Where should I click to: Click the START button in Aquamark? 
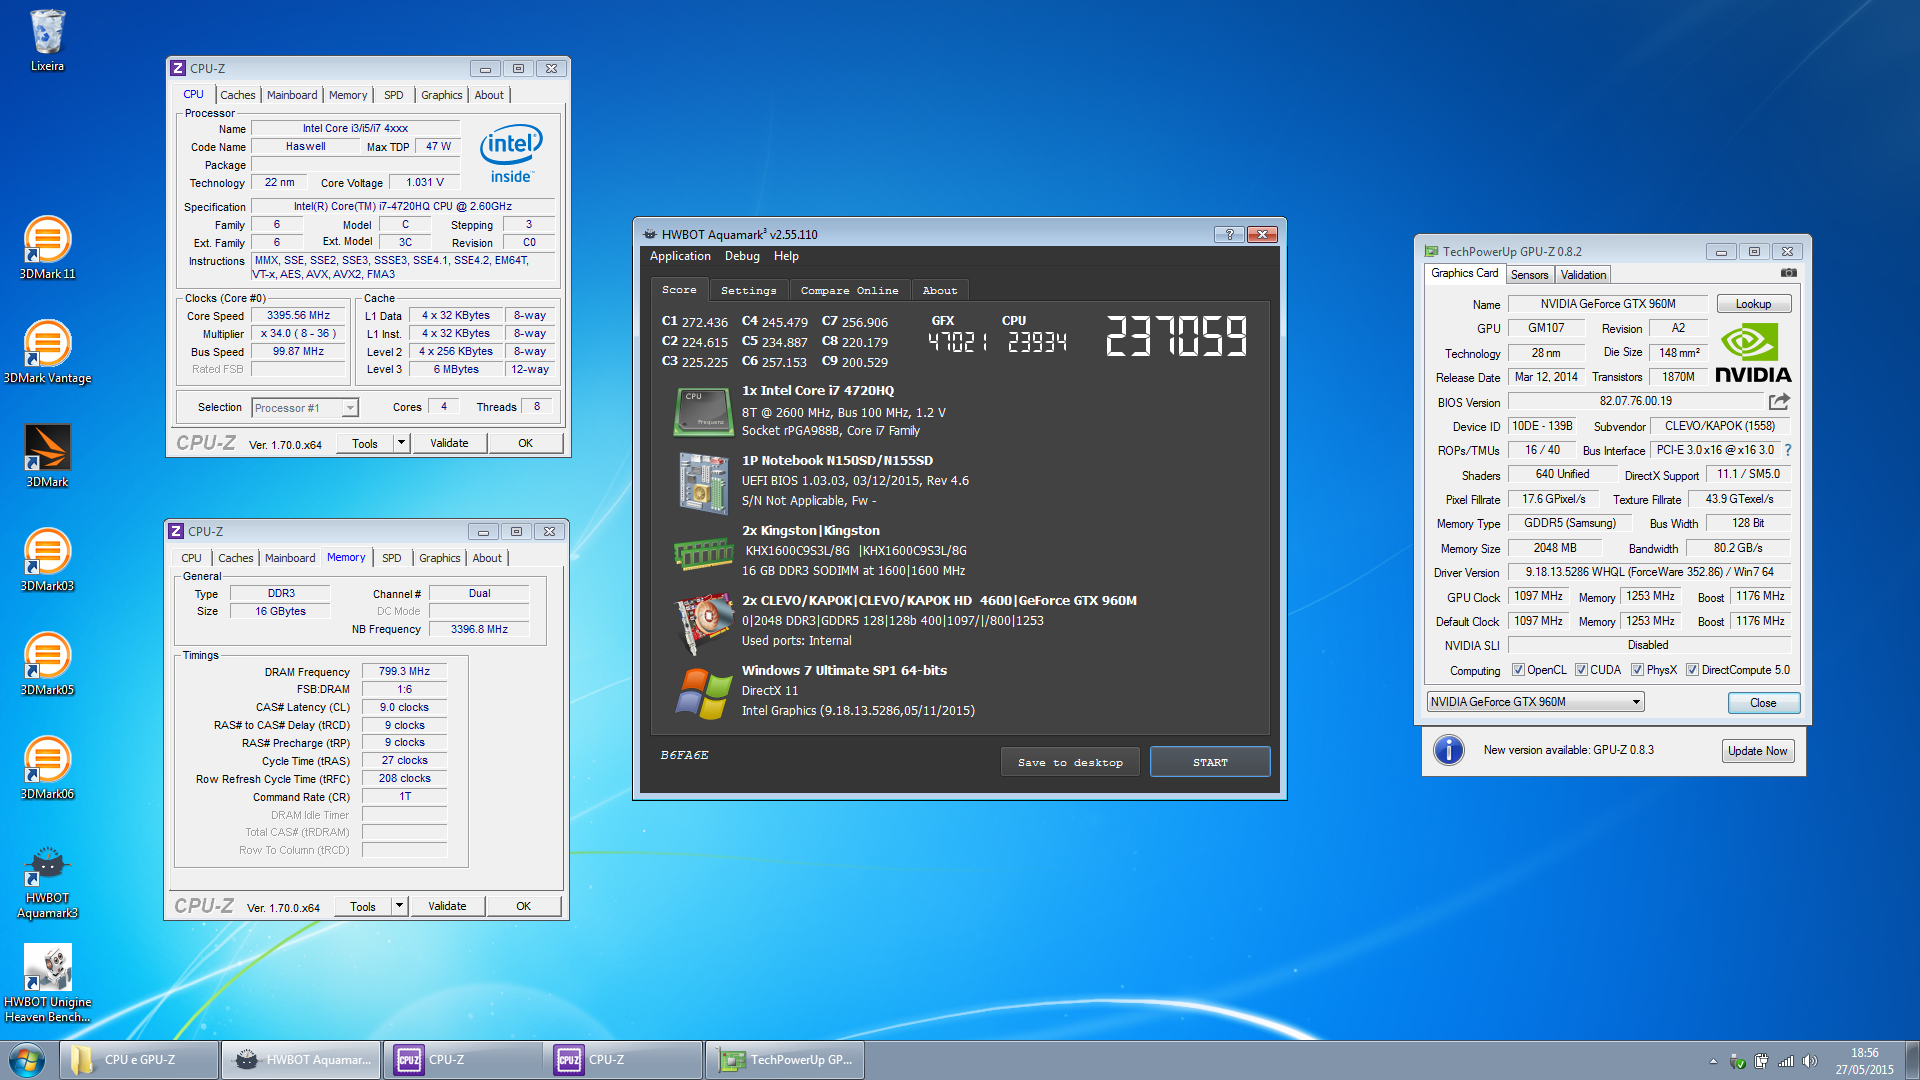click(1210, 762)
